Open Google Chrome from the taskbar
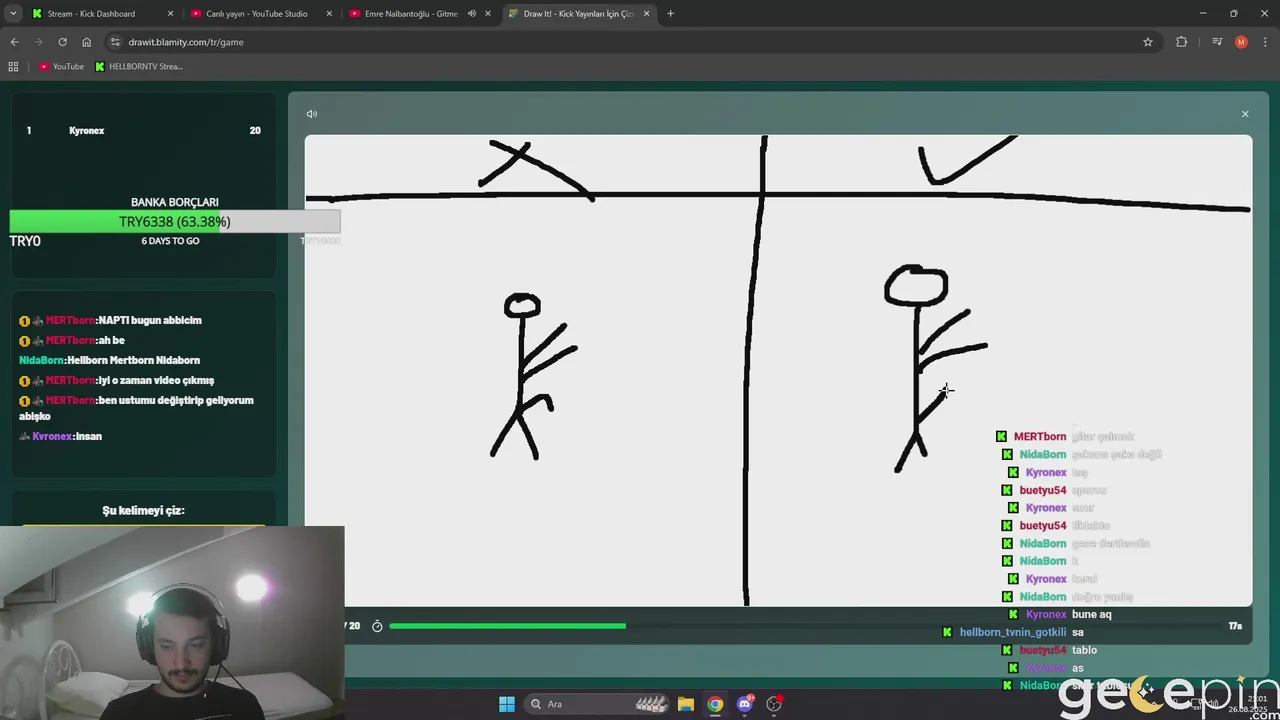This screenshot has width=1280, height=720. pos(715,704)
